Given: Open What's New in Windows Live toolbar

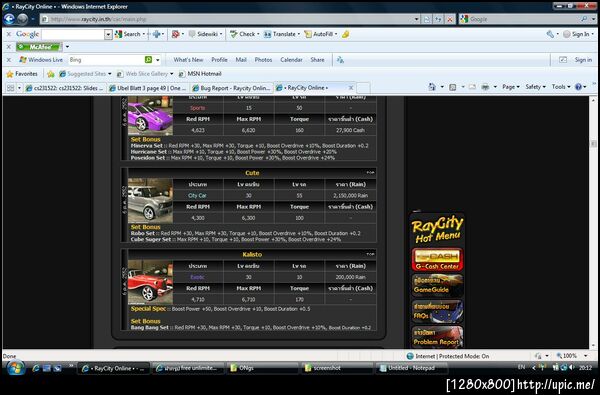Looking at the screenshot, I should pyautogui.click(x=188, y=60).
